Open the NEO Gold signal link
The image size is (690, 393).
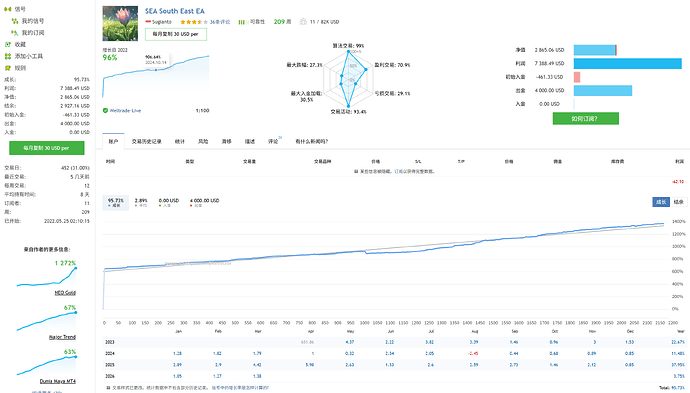click(65, 293)
